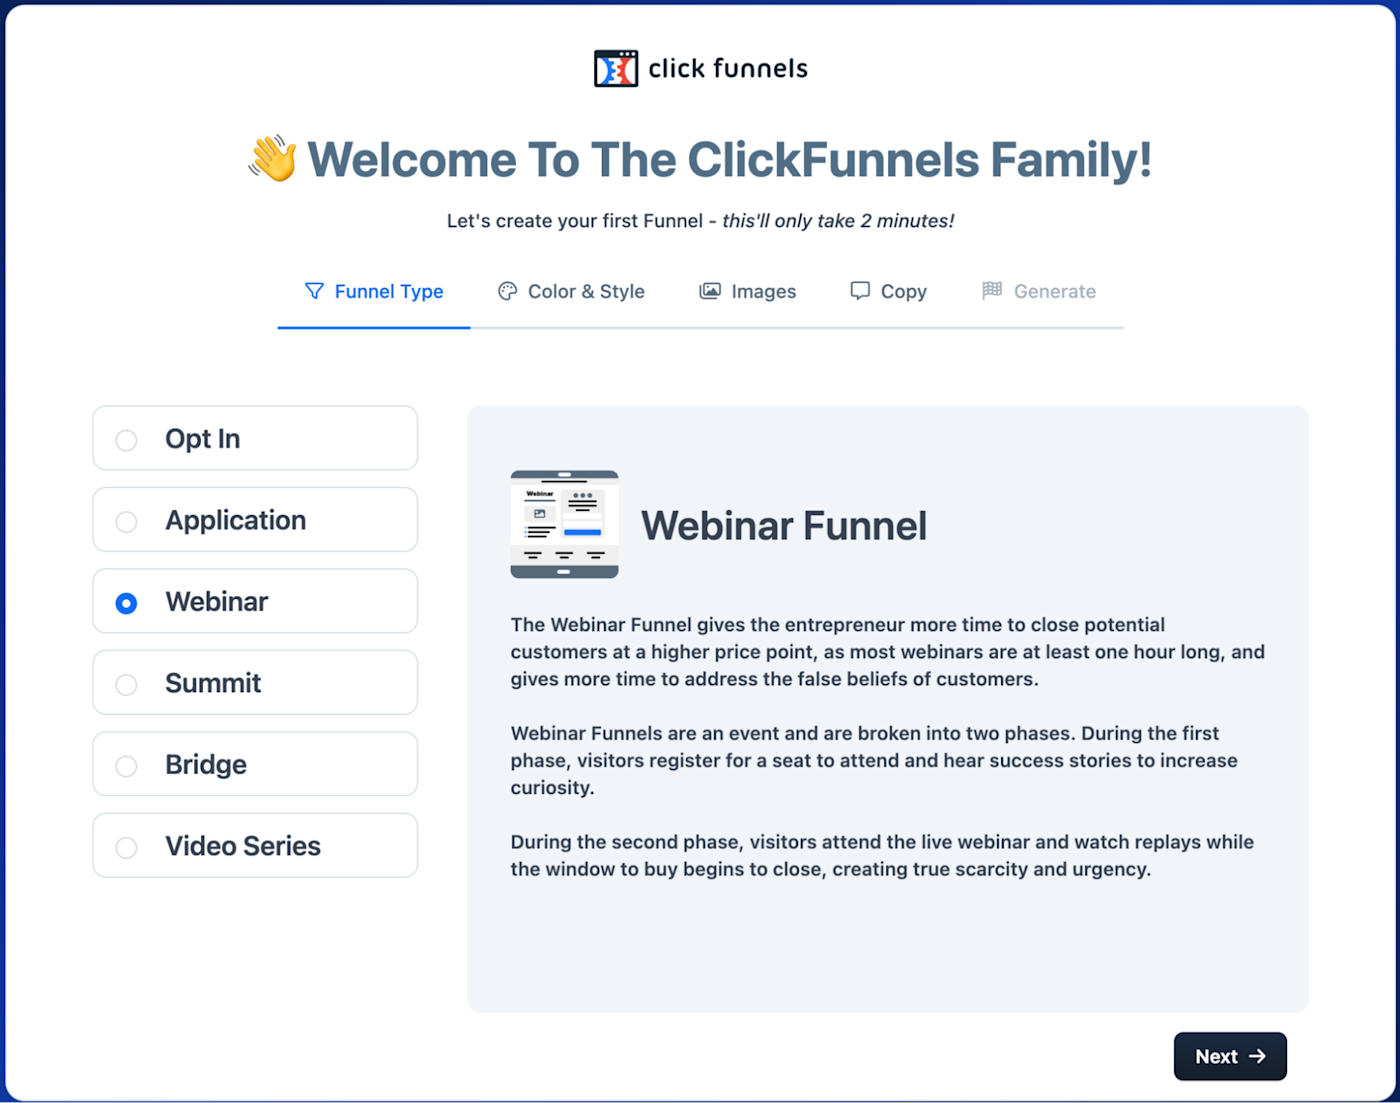This screenshot has width=1400, height=1103.
Task: Select the Video Series radio button
Action: (126, 847)
